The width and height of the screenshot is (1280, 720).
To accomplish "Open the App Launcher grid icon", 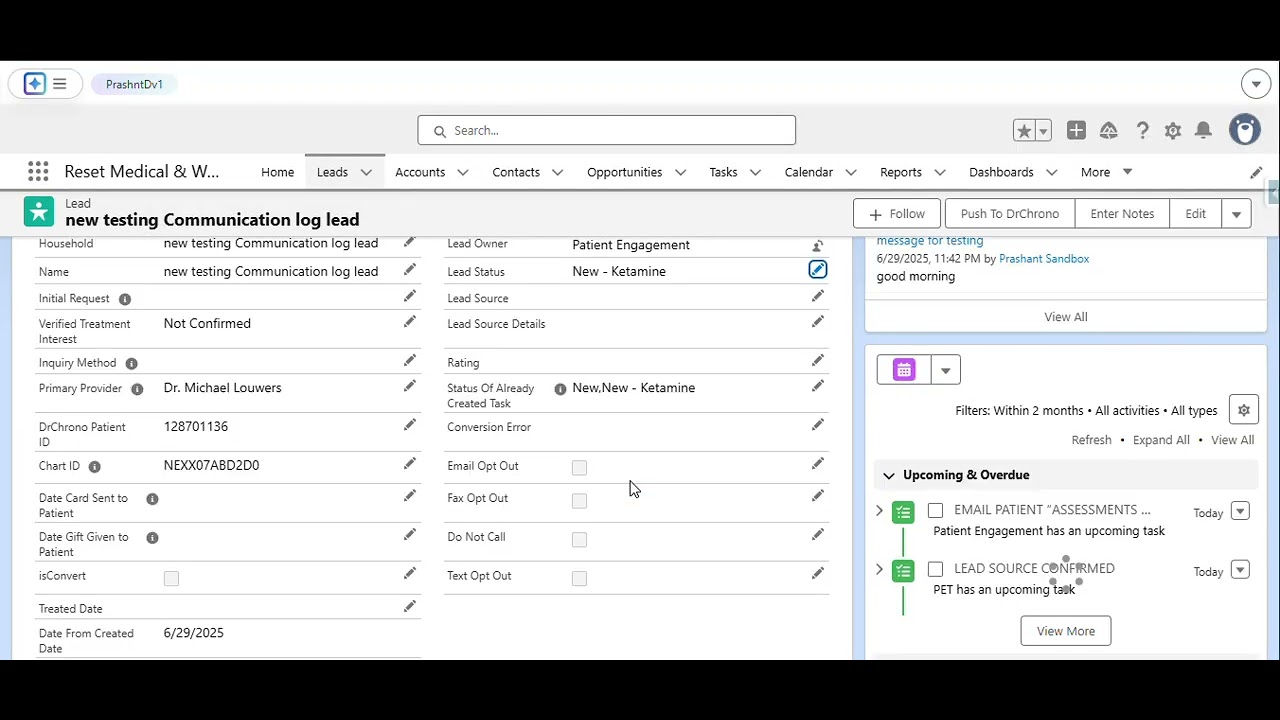I will [38, 172].
